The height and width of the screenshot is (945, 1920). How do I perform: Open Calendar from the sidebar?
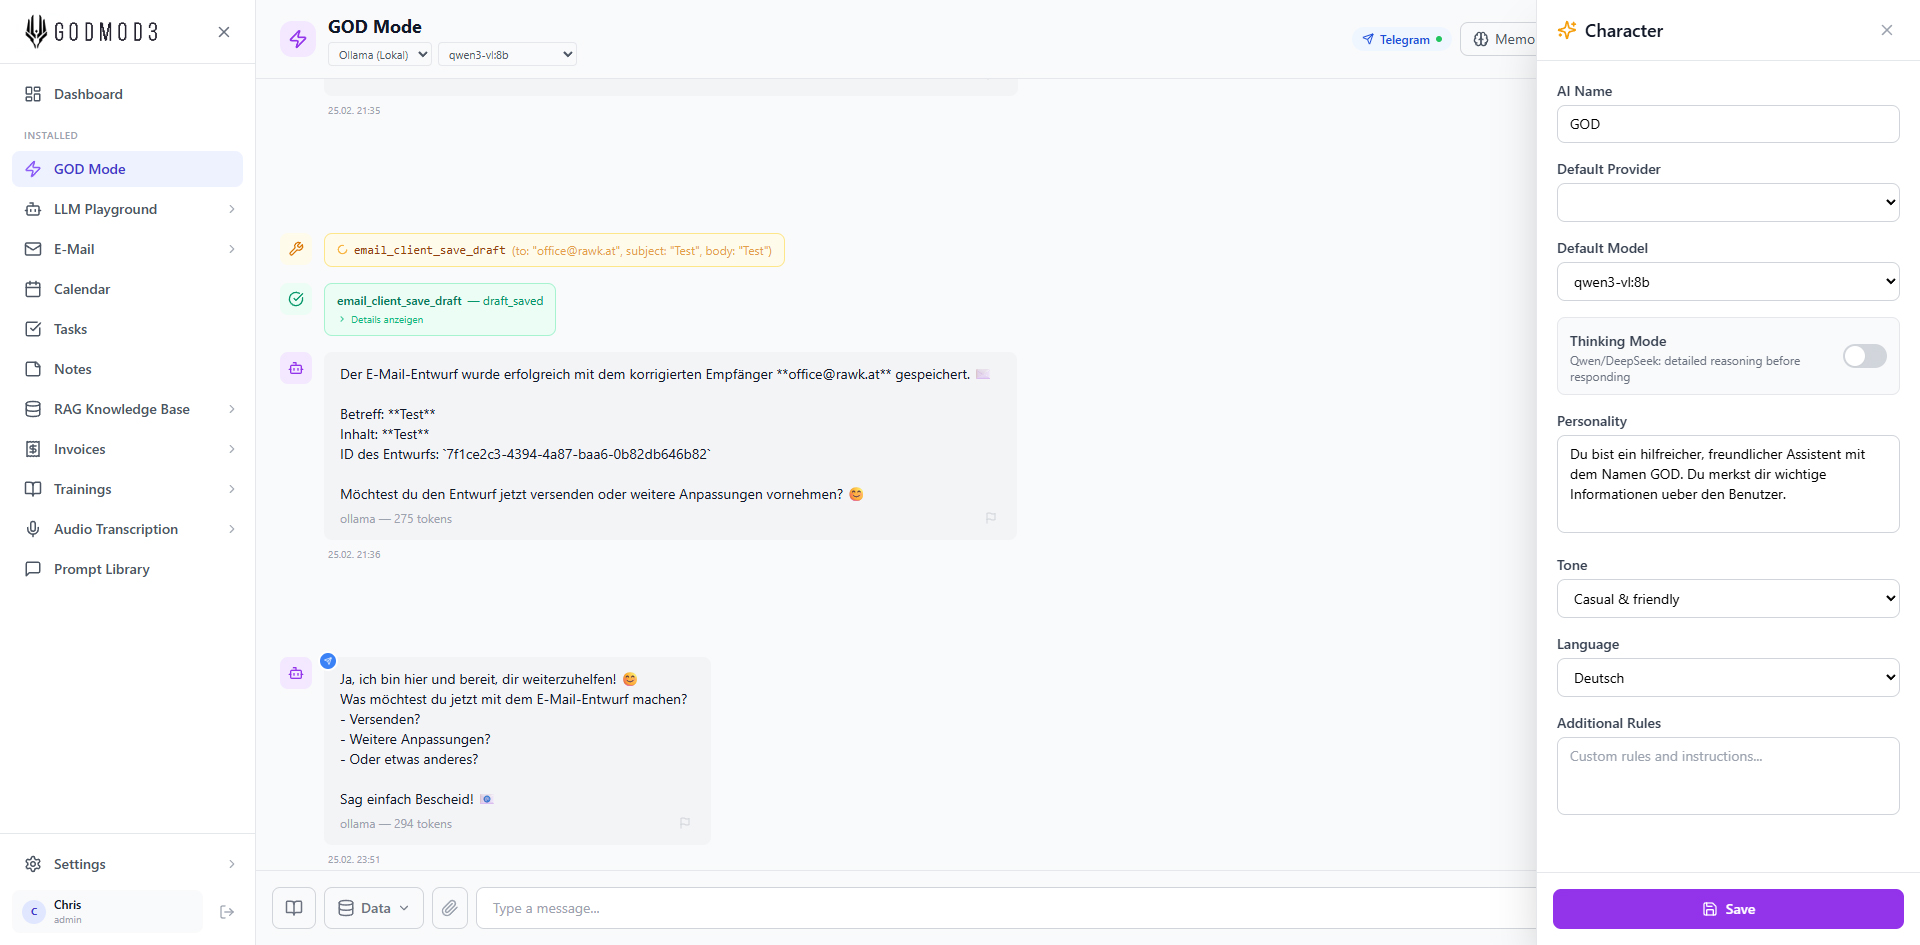(82, 289)
